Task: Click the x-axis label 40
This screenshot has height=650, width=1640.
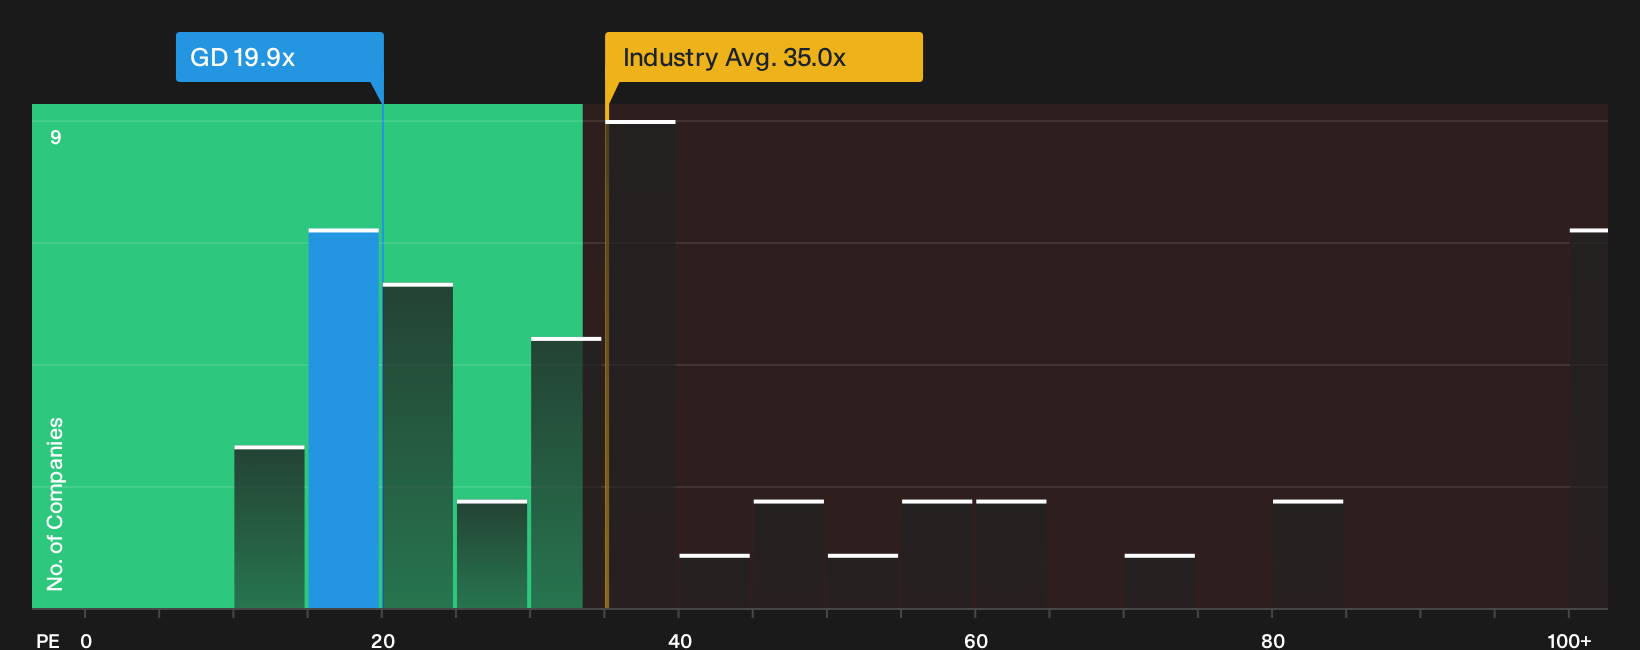Action: click(680, 640)
